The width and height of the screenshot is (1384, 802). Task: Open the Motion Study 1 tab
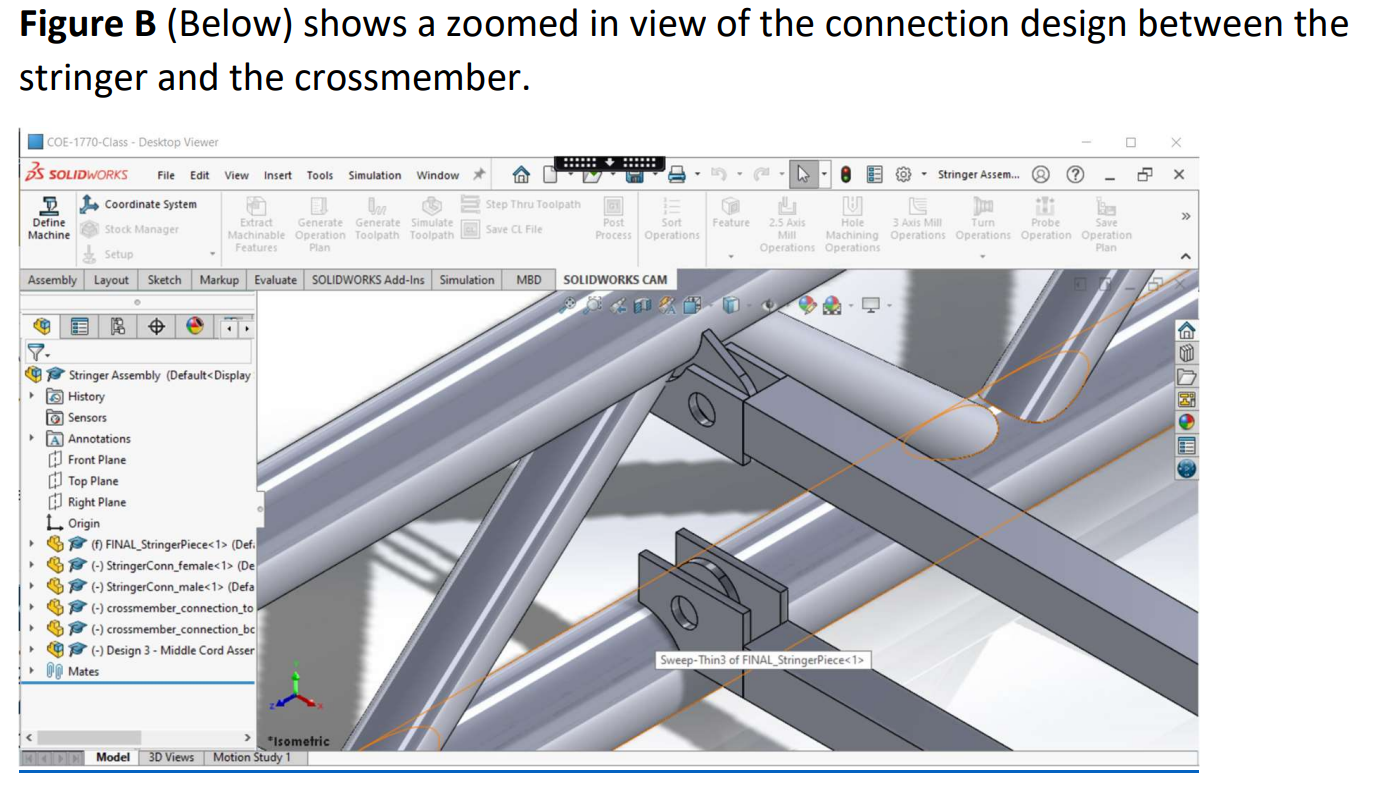point(253,758)
